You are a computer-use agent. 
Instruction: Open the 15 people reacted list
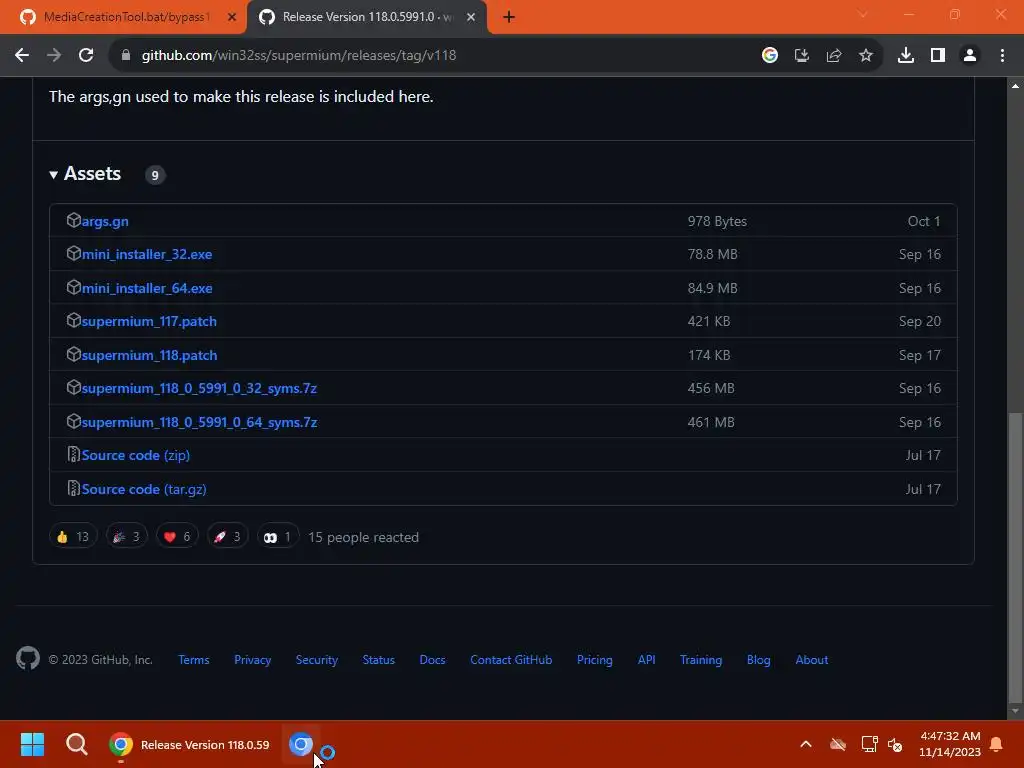pos(363,537)
